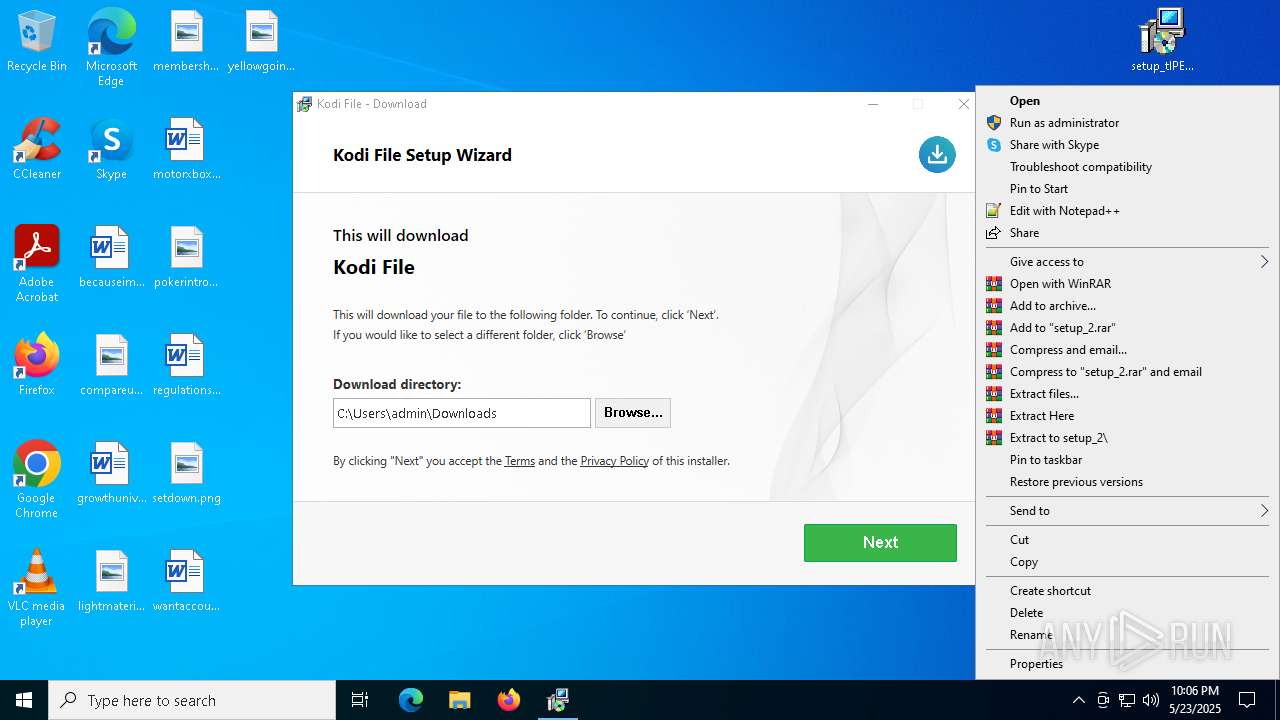1280x720 pixels.
Task: Expand the Send to submenu
Action: [x=1127, y=511]
